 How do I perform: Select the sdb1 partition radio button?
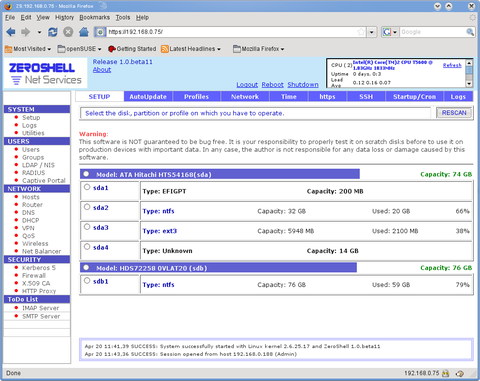coord(87,281)
